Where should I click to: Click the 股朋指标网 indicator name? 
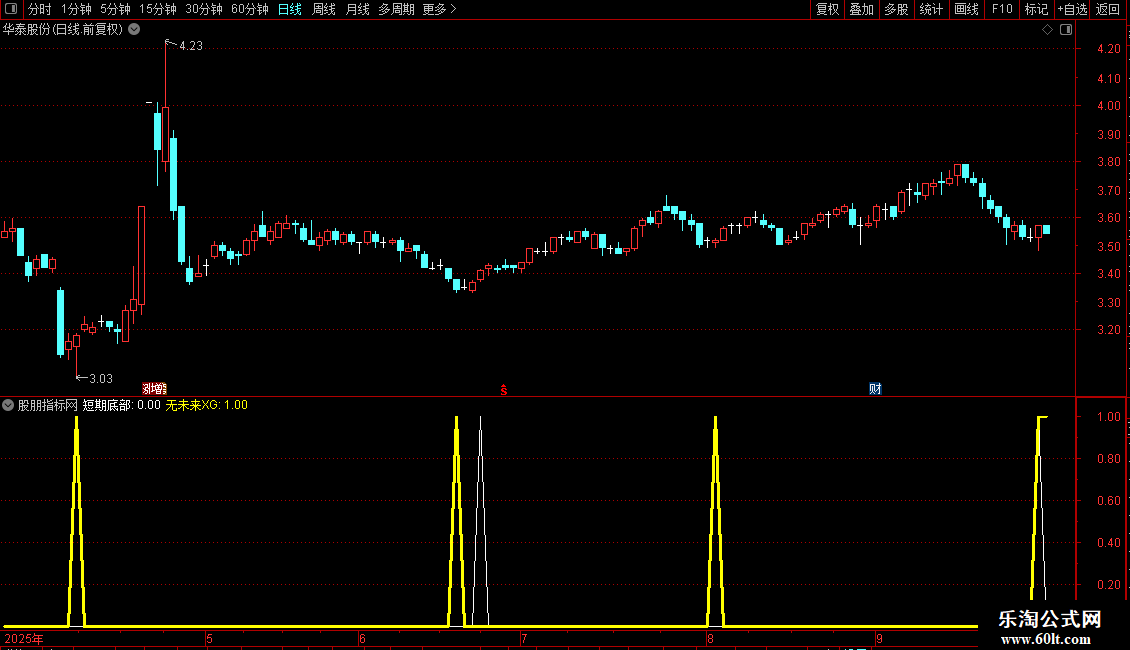click(48, 405)
